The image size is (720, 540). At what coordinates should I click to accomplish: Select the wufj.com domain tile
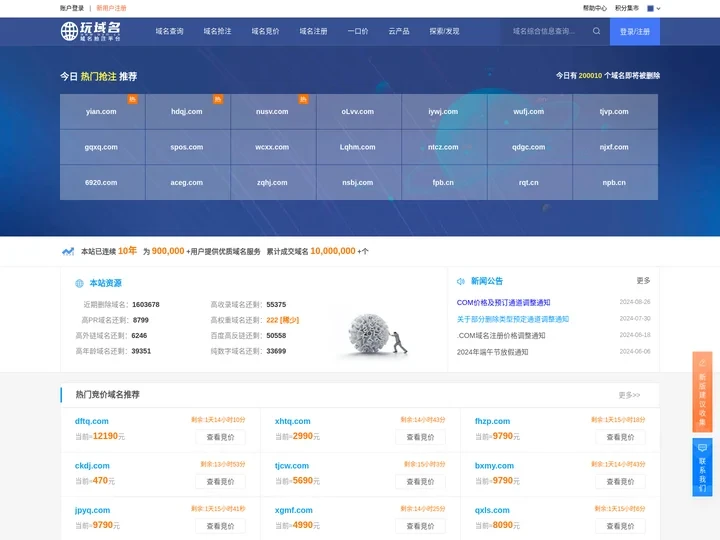tap(529, 112)
